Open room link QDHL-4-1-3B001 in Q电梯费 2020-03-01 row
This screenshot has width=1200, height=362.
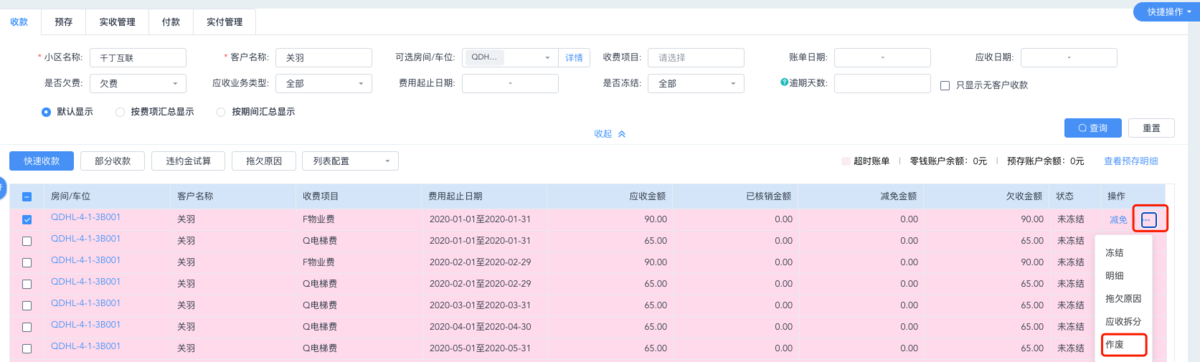85,302
